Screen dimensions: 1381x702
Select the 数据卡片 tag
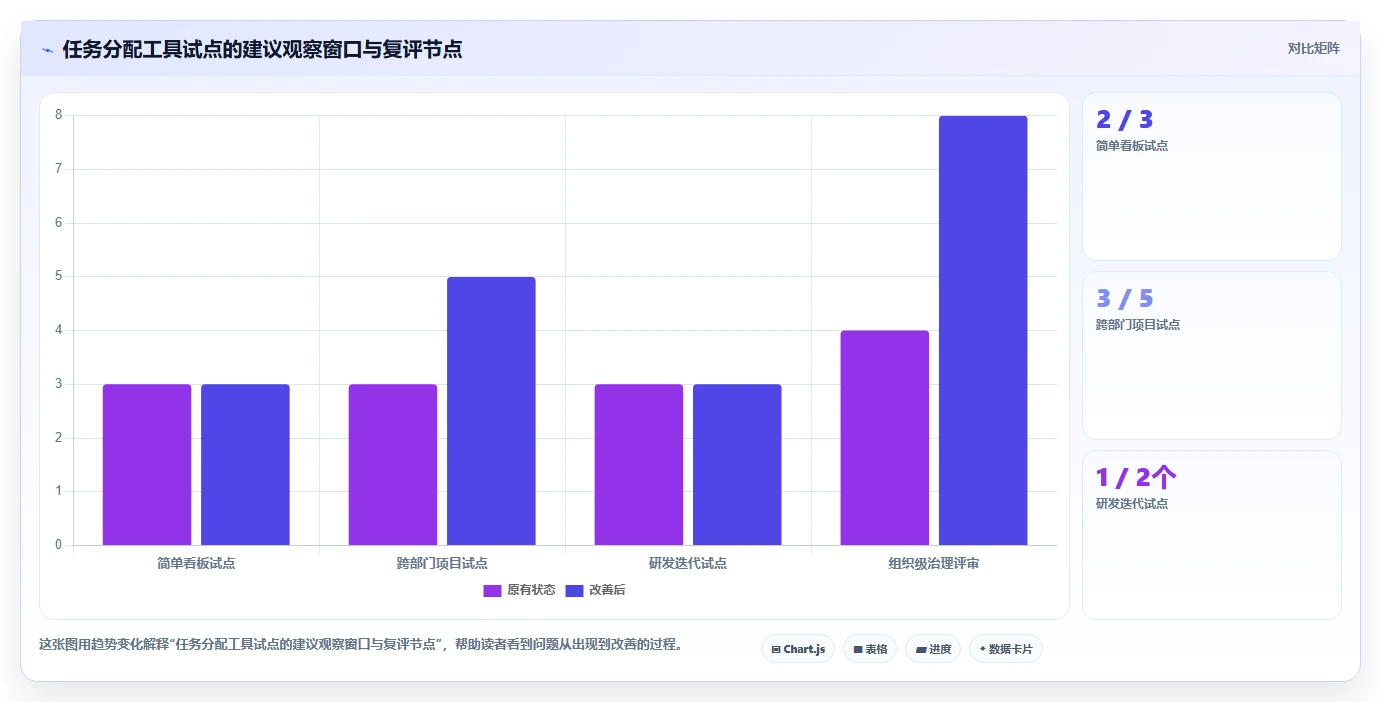pos(1006,649)
